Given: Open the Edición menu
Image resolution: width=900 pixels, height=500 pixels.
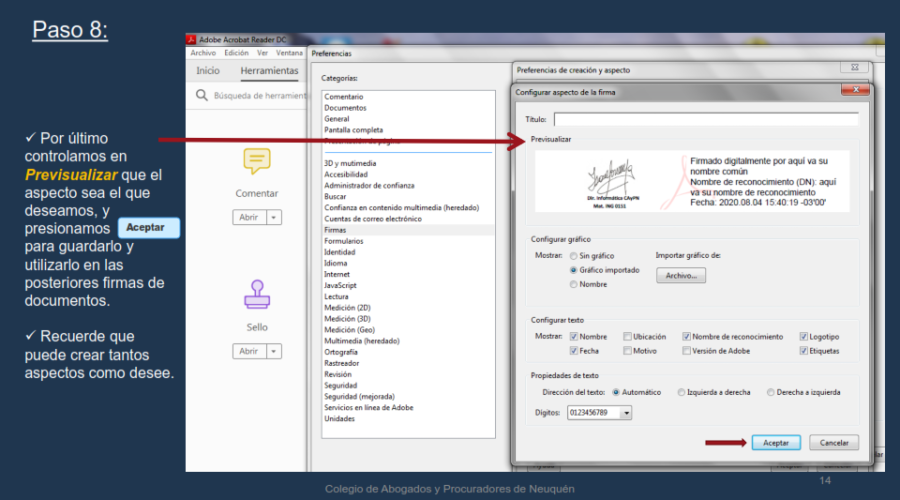Looking at the screenshot, I should [236, 53].
